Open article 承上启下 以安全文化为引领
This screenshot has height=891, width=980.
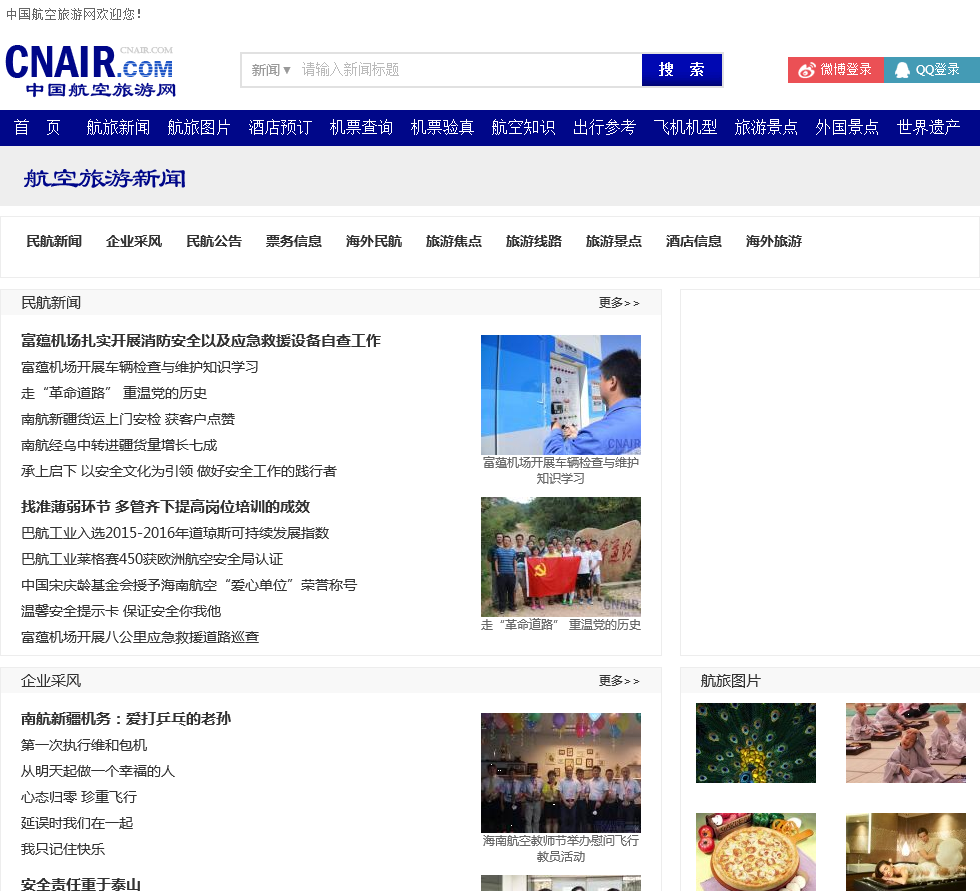click(x=179, y=471)
